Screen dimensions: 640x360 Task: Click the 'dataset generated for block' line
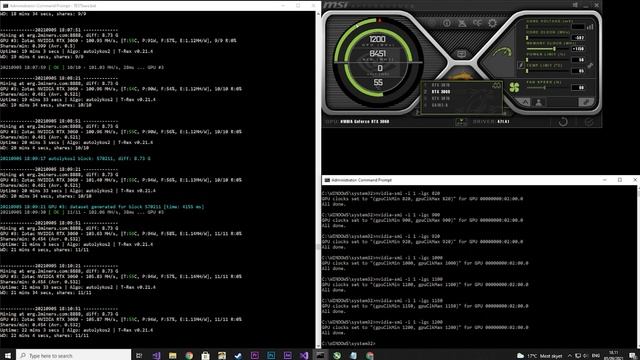point(102,207)
